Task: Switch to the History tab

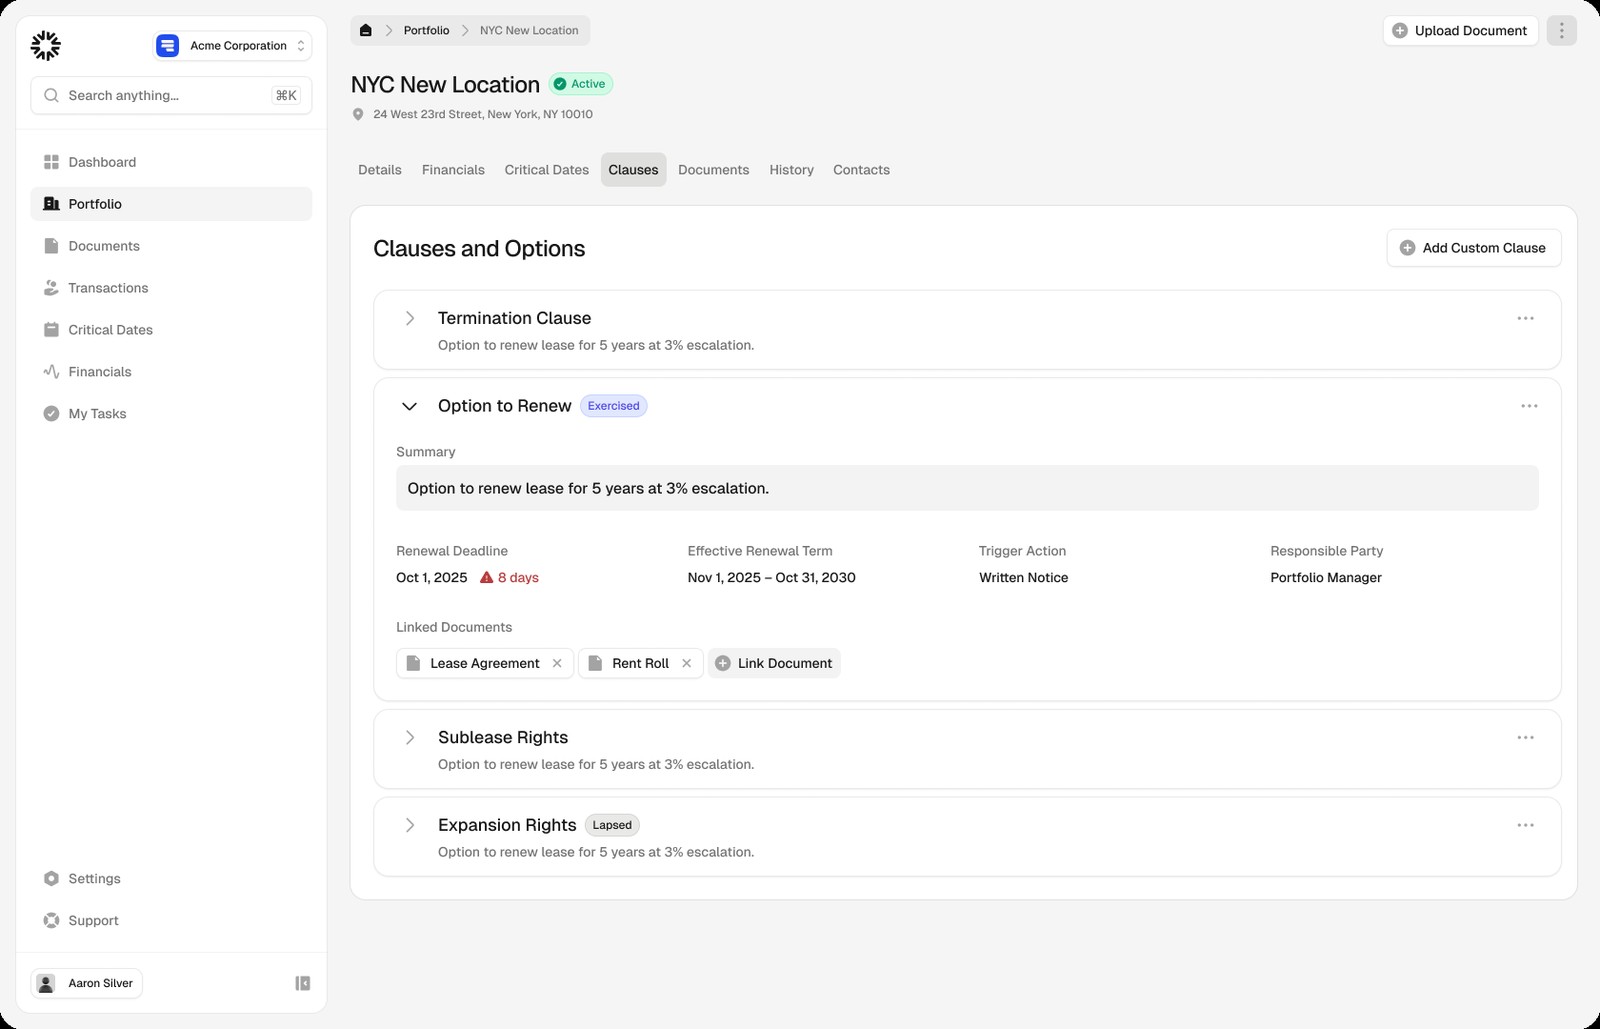Action: point(792,170)
